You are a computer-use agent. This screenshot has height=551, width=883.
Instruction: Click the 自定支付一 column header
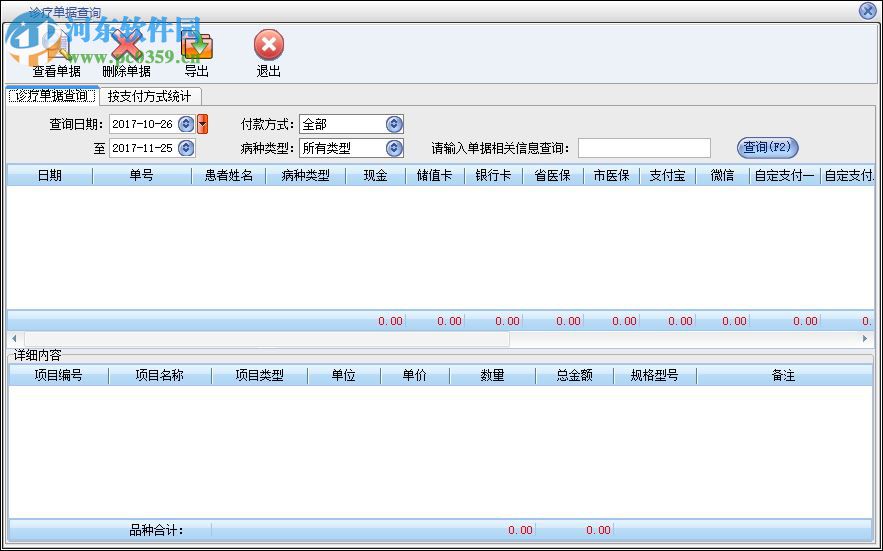tap(785, 176)
